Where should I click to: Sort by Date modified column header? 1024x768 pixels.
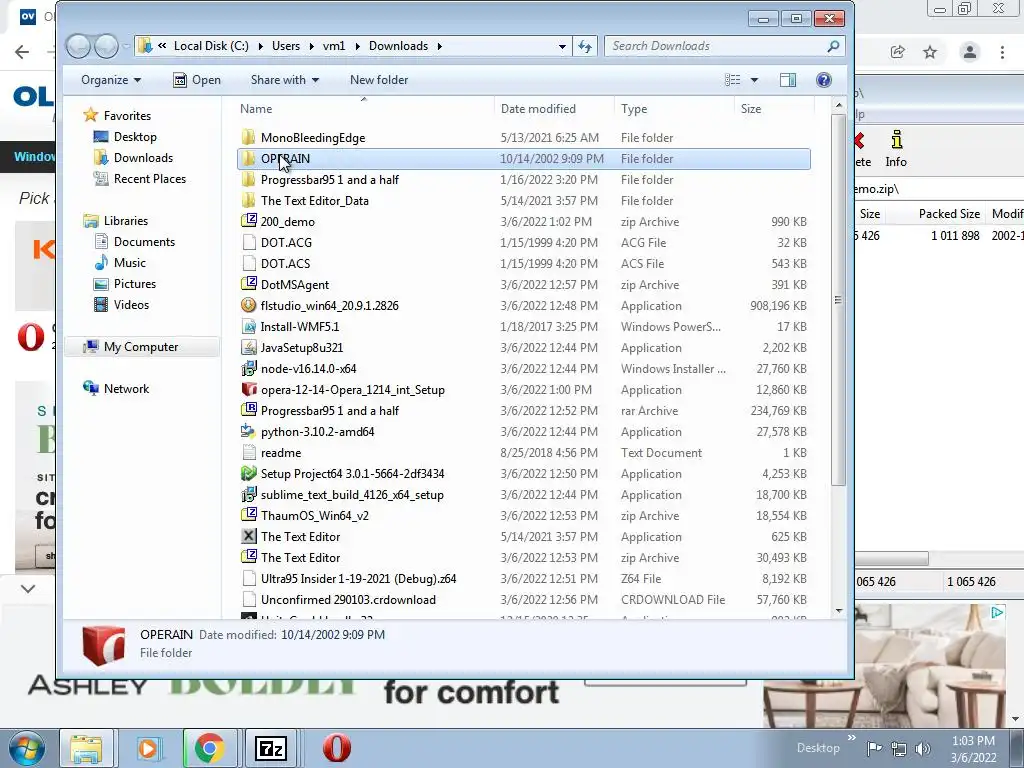[554, 108]
